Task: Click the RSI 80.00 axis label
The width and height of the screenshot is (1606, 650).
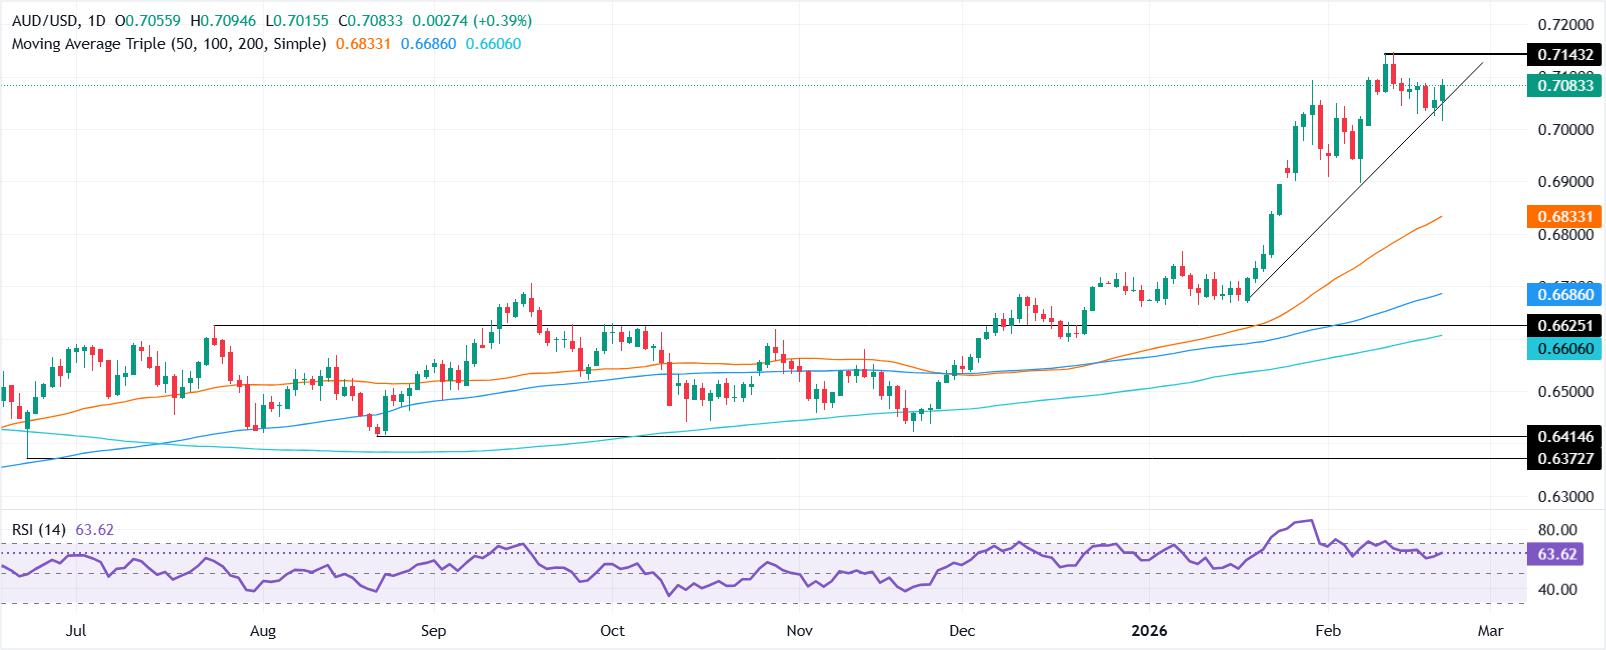Action: pyautogui.click(x=1557, y=530)
